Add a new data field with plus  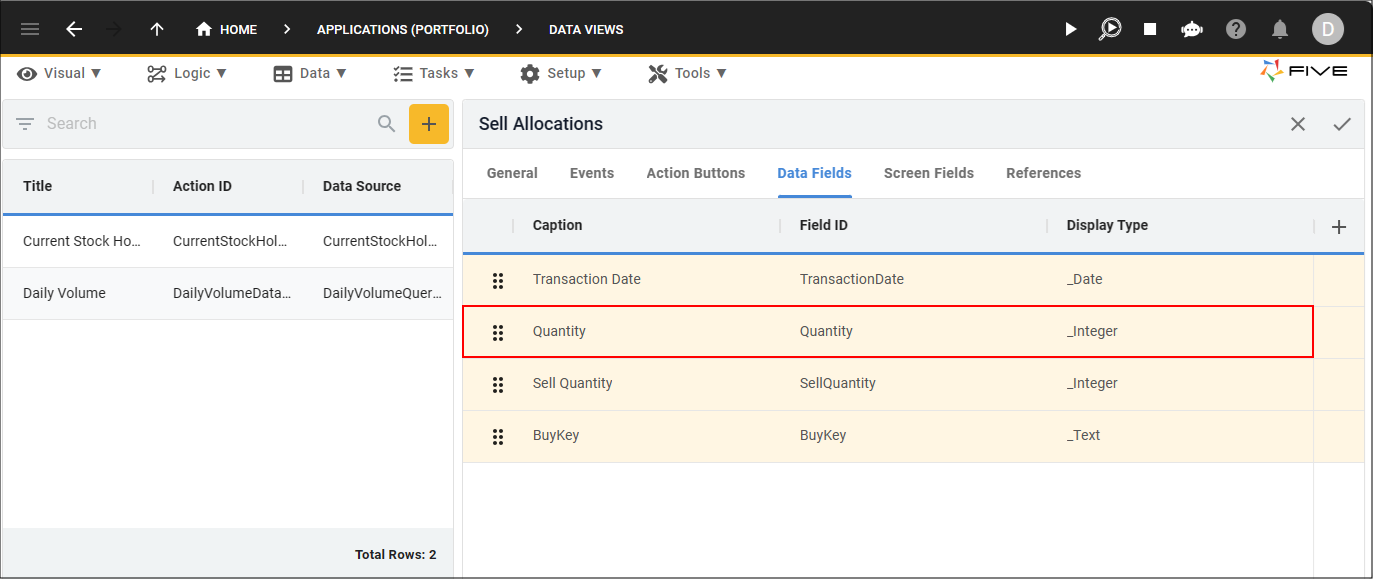[1339, 227]
